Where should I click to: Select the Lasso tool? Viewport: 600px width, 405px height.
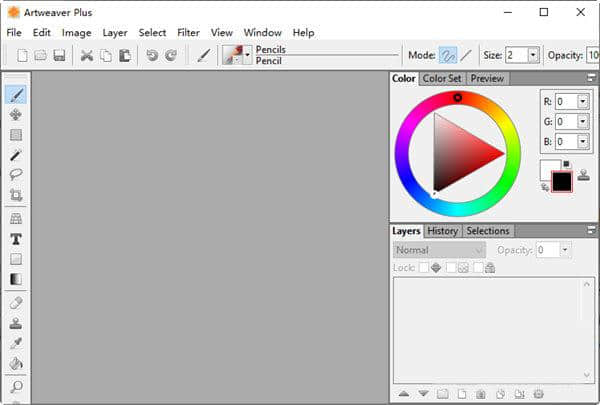16,175
